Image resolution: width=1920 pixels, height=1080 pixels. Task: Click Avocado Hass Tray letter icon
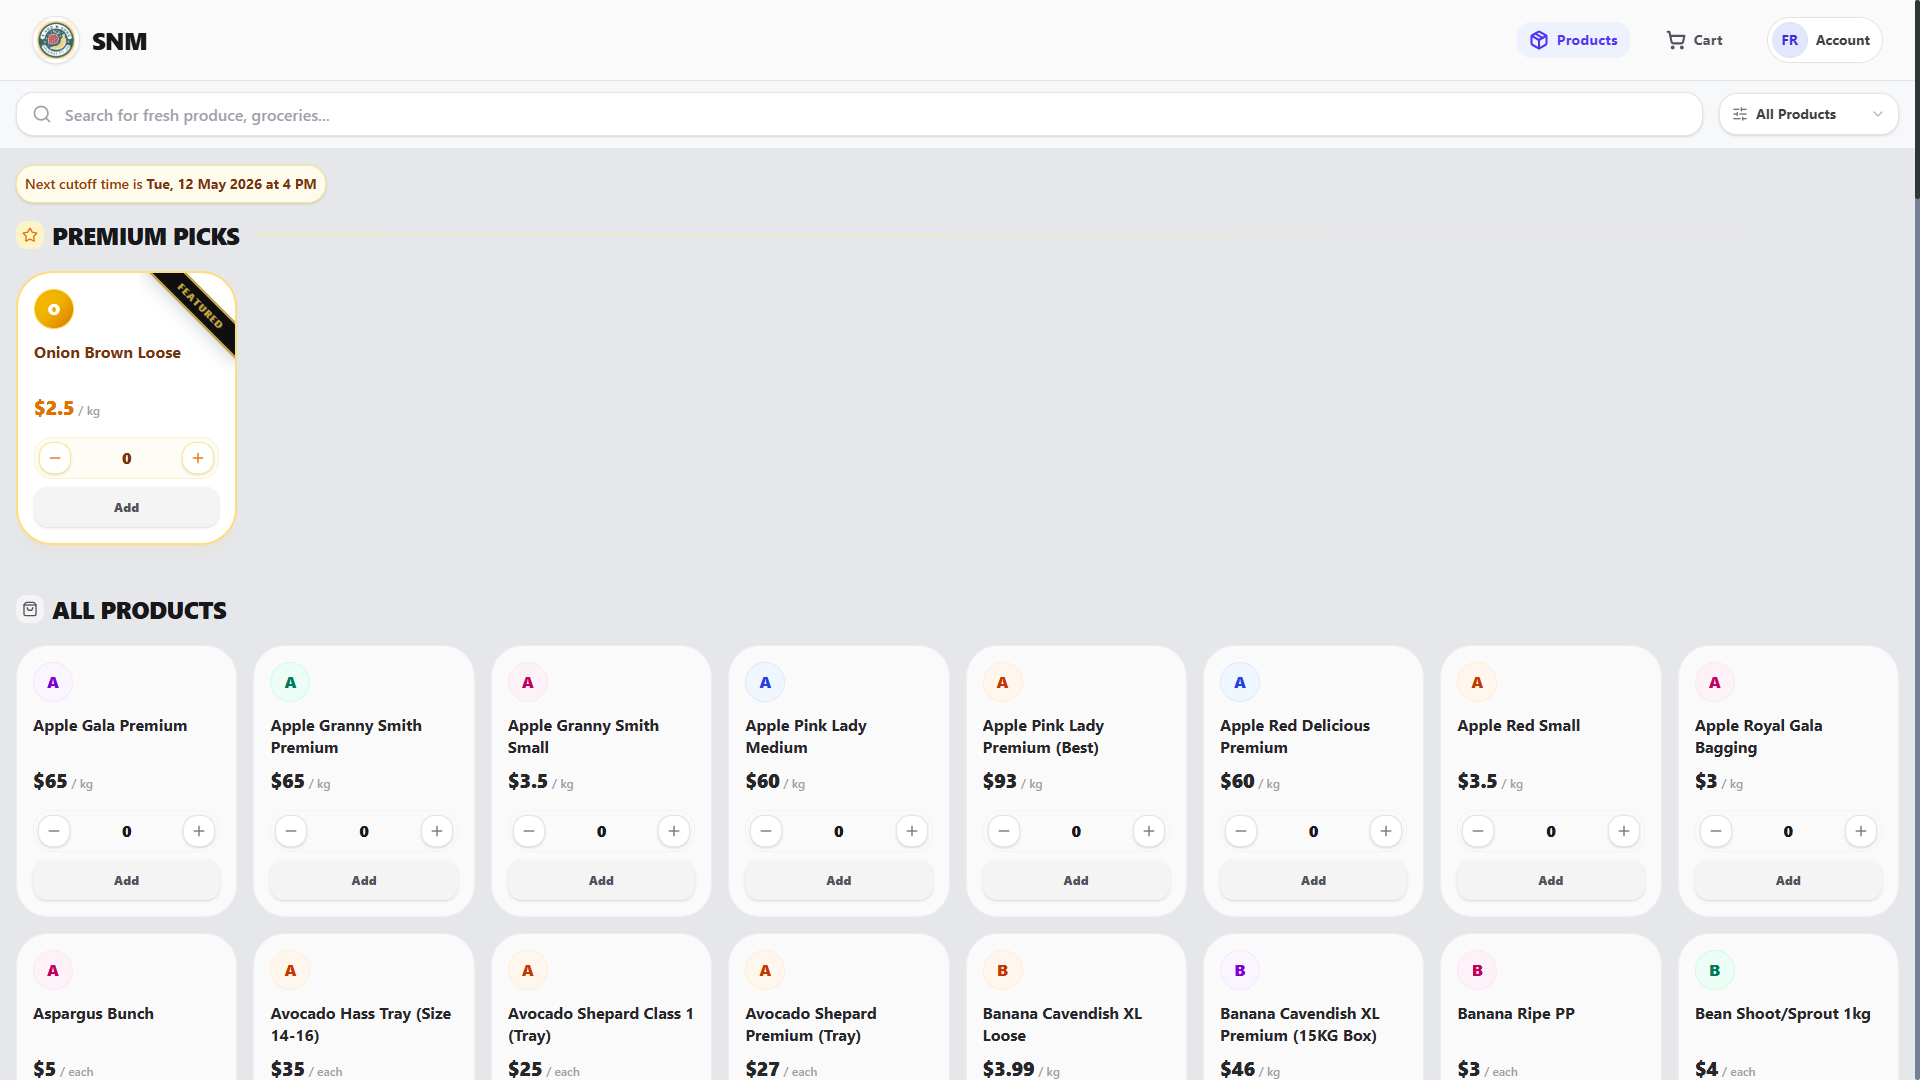pos(290,970)
